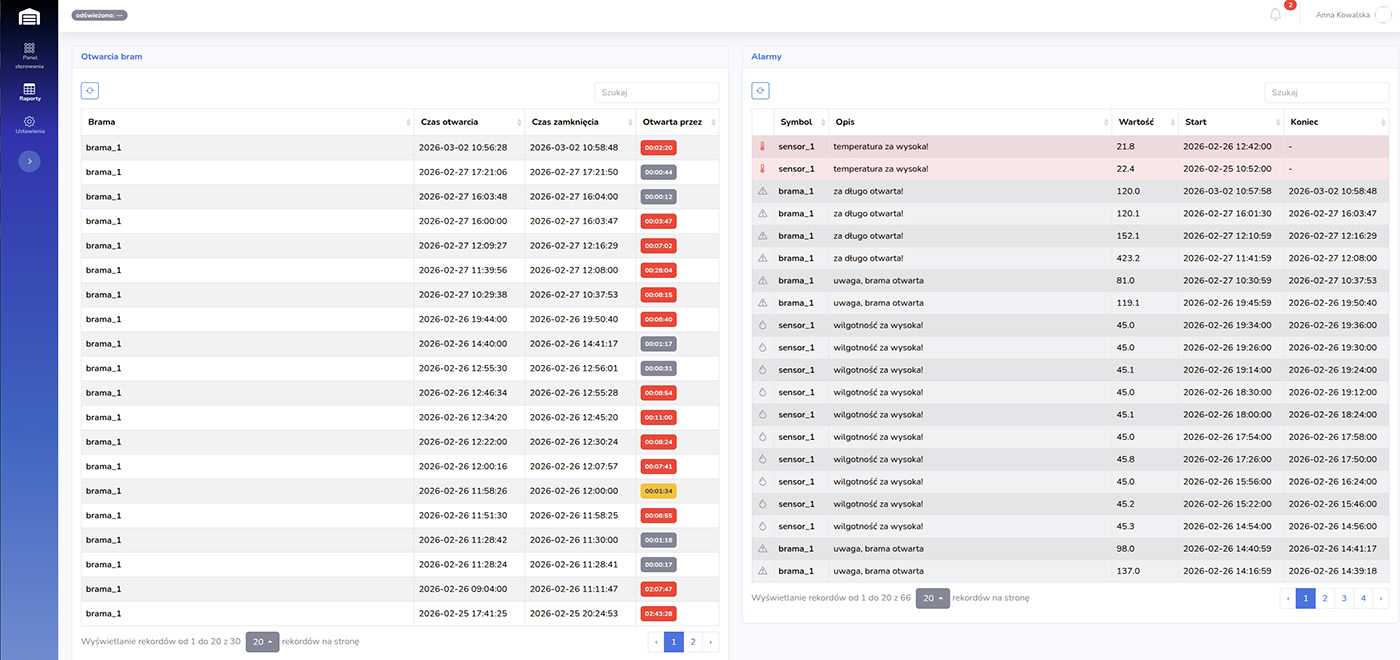Expand the sidebar with arrow button

pos(29,161)
